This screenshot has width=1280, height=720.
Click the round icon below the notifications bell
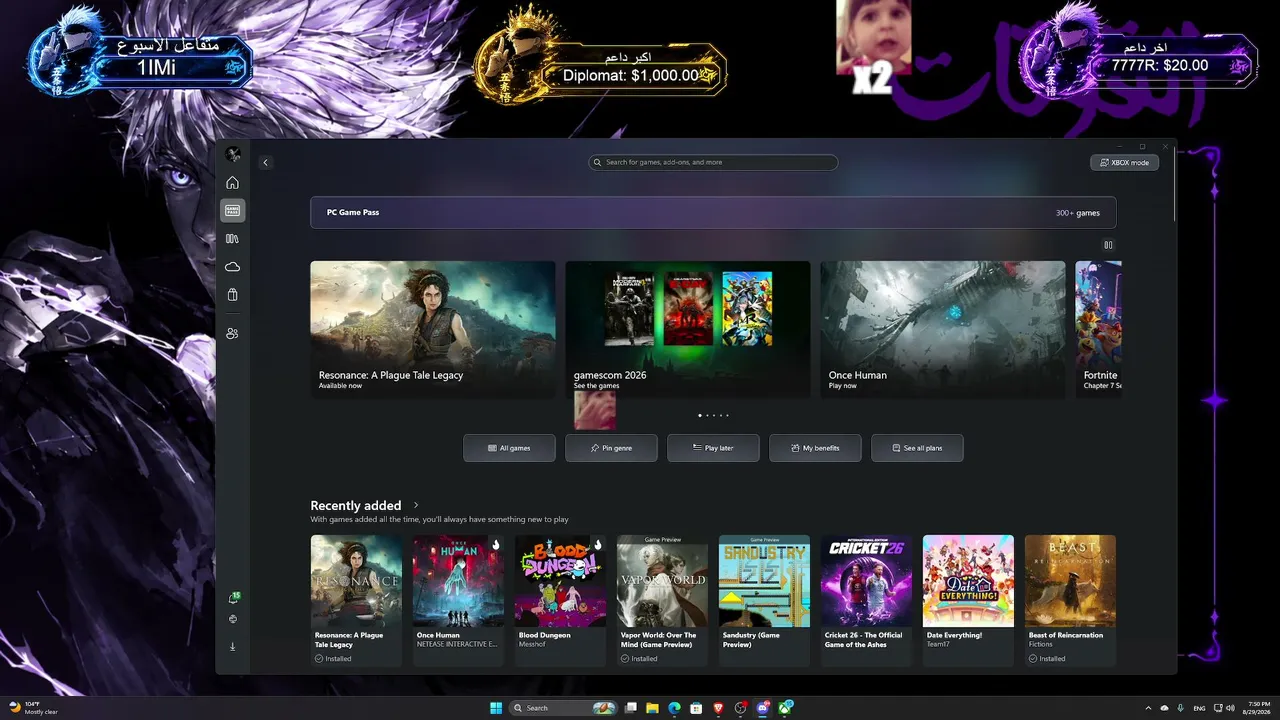233,619
